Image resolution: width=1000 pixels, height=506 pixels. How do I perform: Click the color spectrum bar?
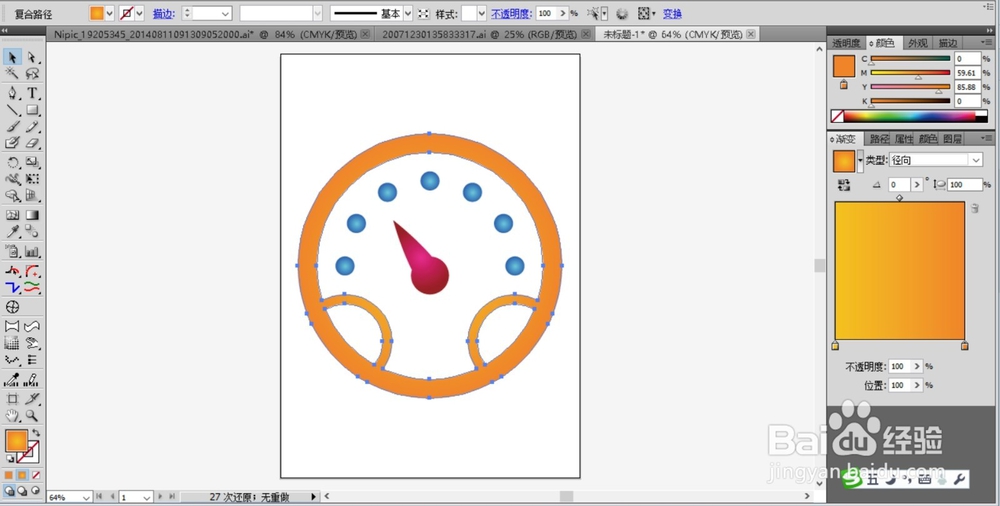pyautogui.click(x=909, y=117)
